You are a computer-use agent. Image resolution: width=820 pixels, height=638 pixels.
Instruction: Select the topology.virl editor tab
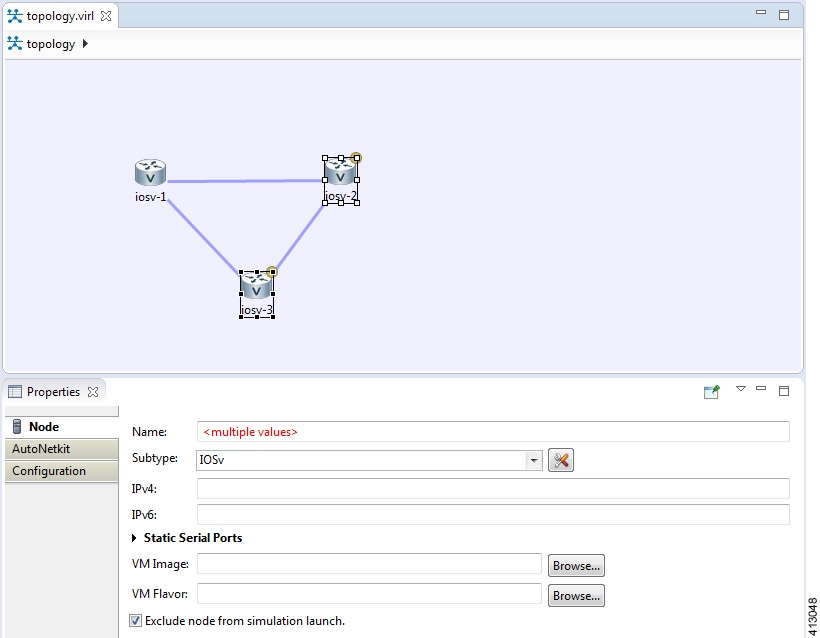click(60, 15)
